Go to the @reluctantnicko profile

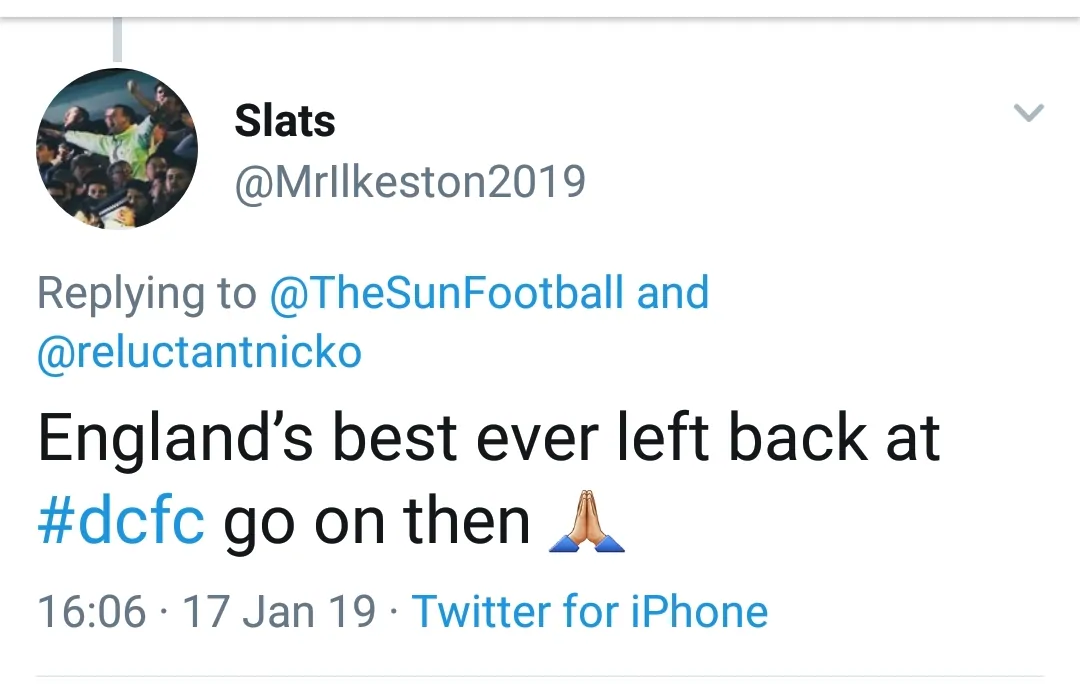tap(199, 352)
